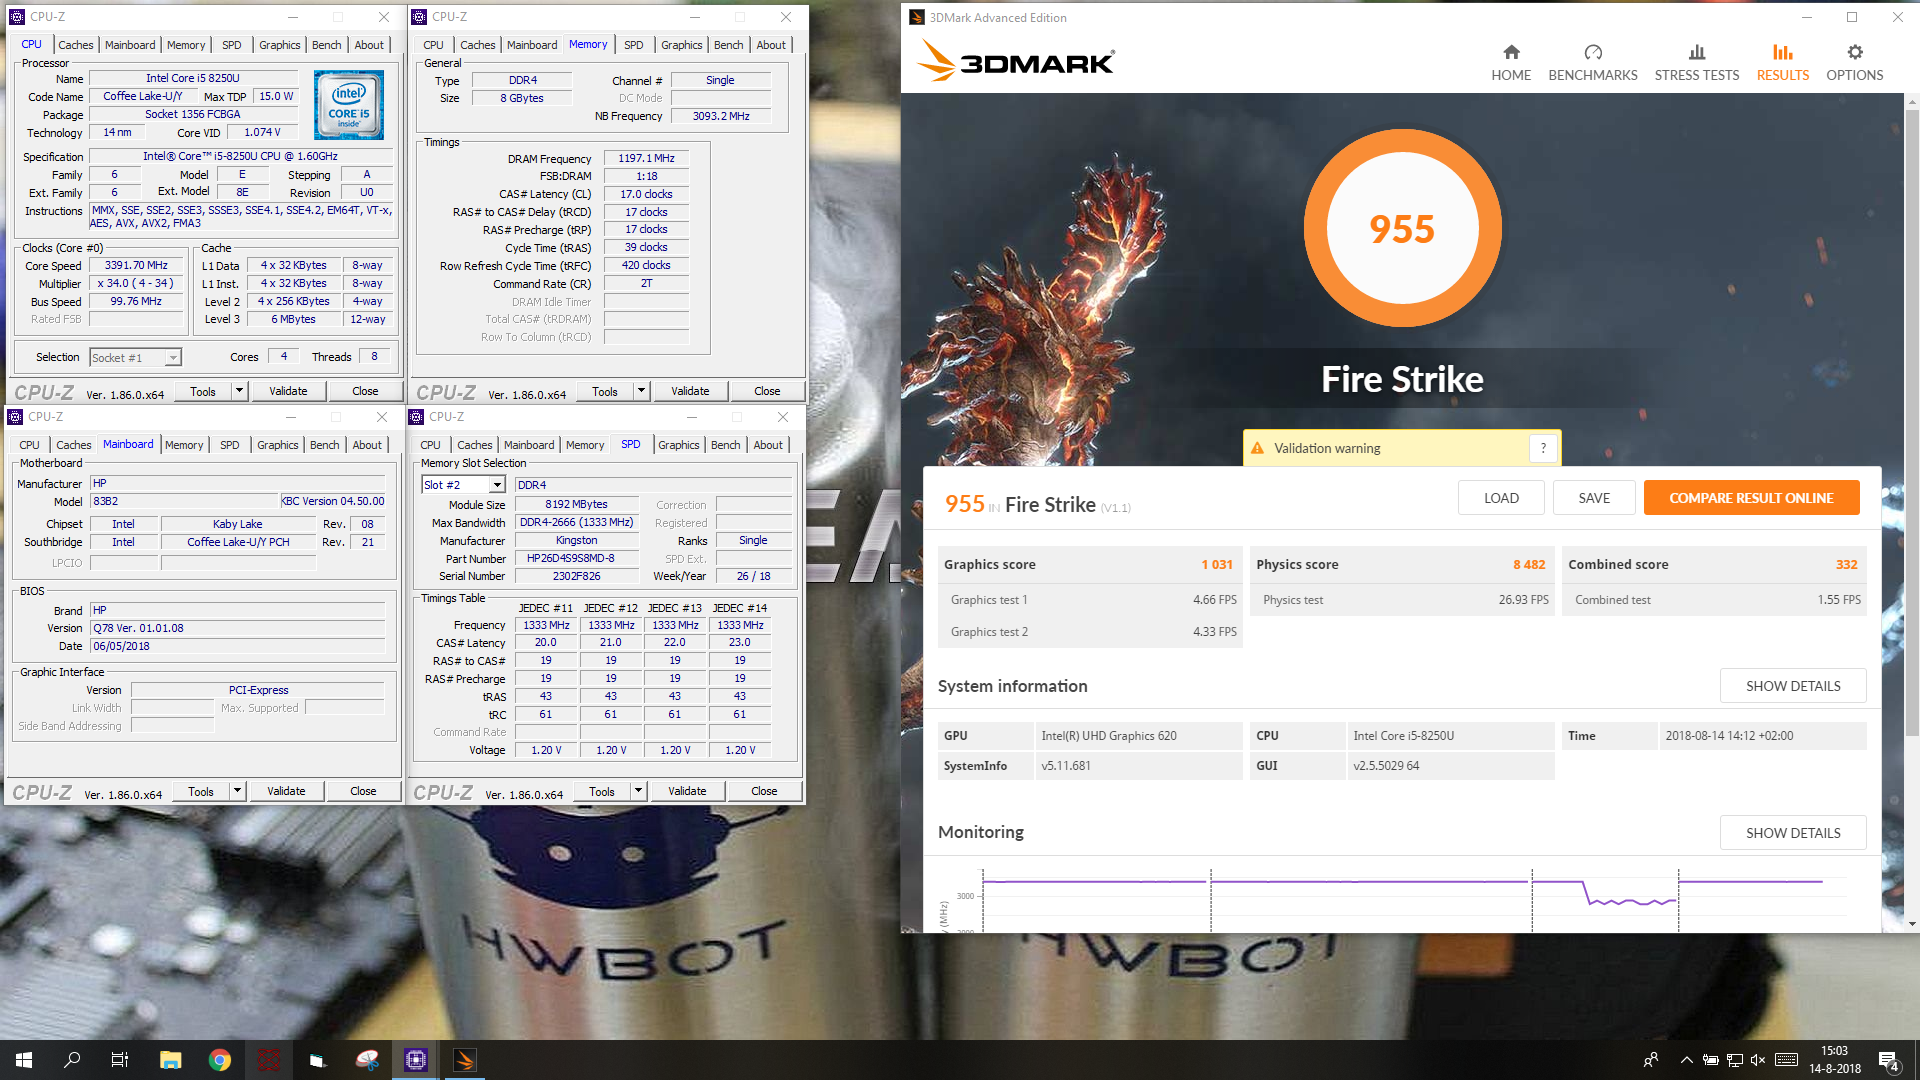Click title bar icon of CPU-Z Memory window
Viewport: 1920px width, 1080px height.
click(419, 17)
